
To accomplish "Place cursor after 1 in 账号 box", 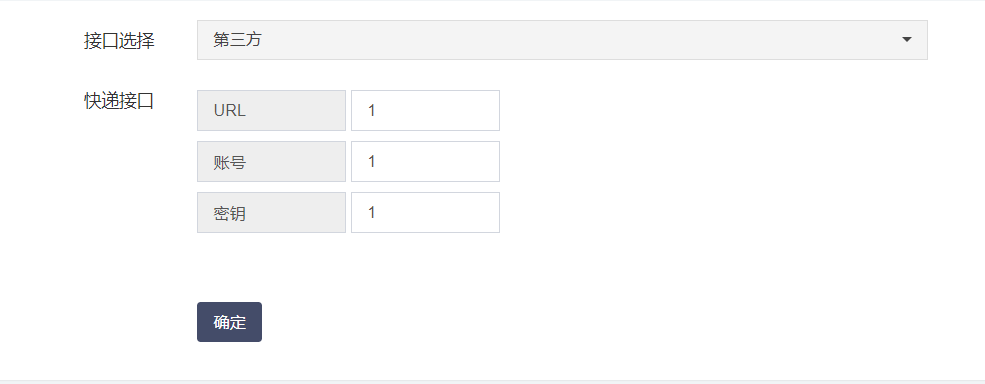I will click(376, 162).
